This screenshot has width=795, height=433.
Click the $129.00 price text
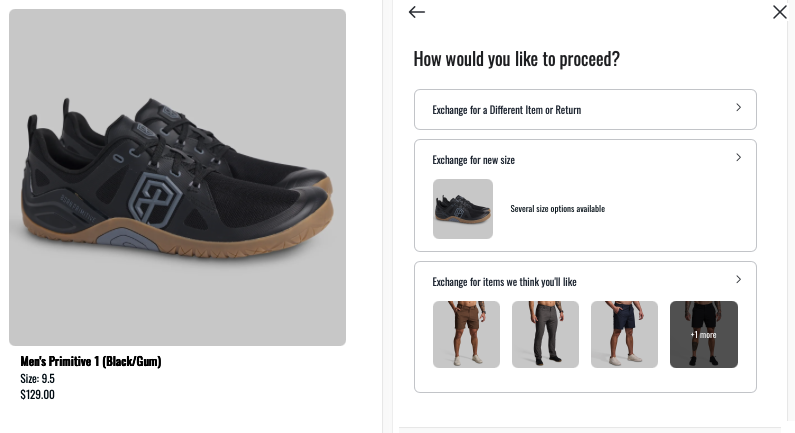coord(38,394)
